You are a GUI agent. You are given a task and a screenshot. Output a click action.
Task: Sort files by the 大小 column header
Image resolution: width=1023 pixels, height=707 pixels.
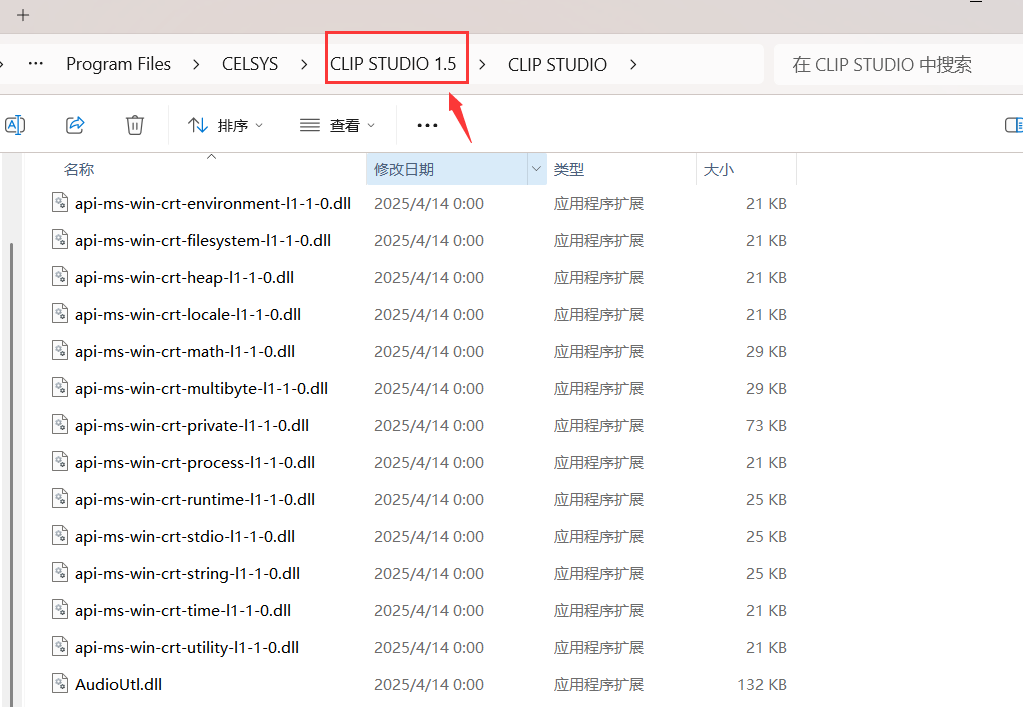point(719,168)
